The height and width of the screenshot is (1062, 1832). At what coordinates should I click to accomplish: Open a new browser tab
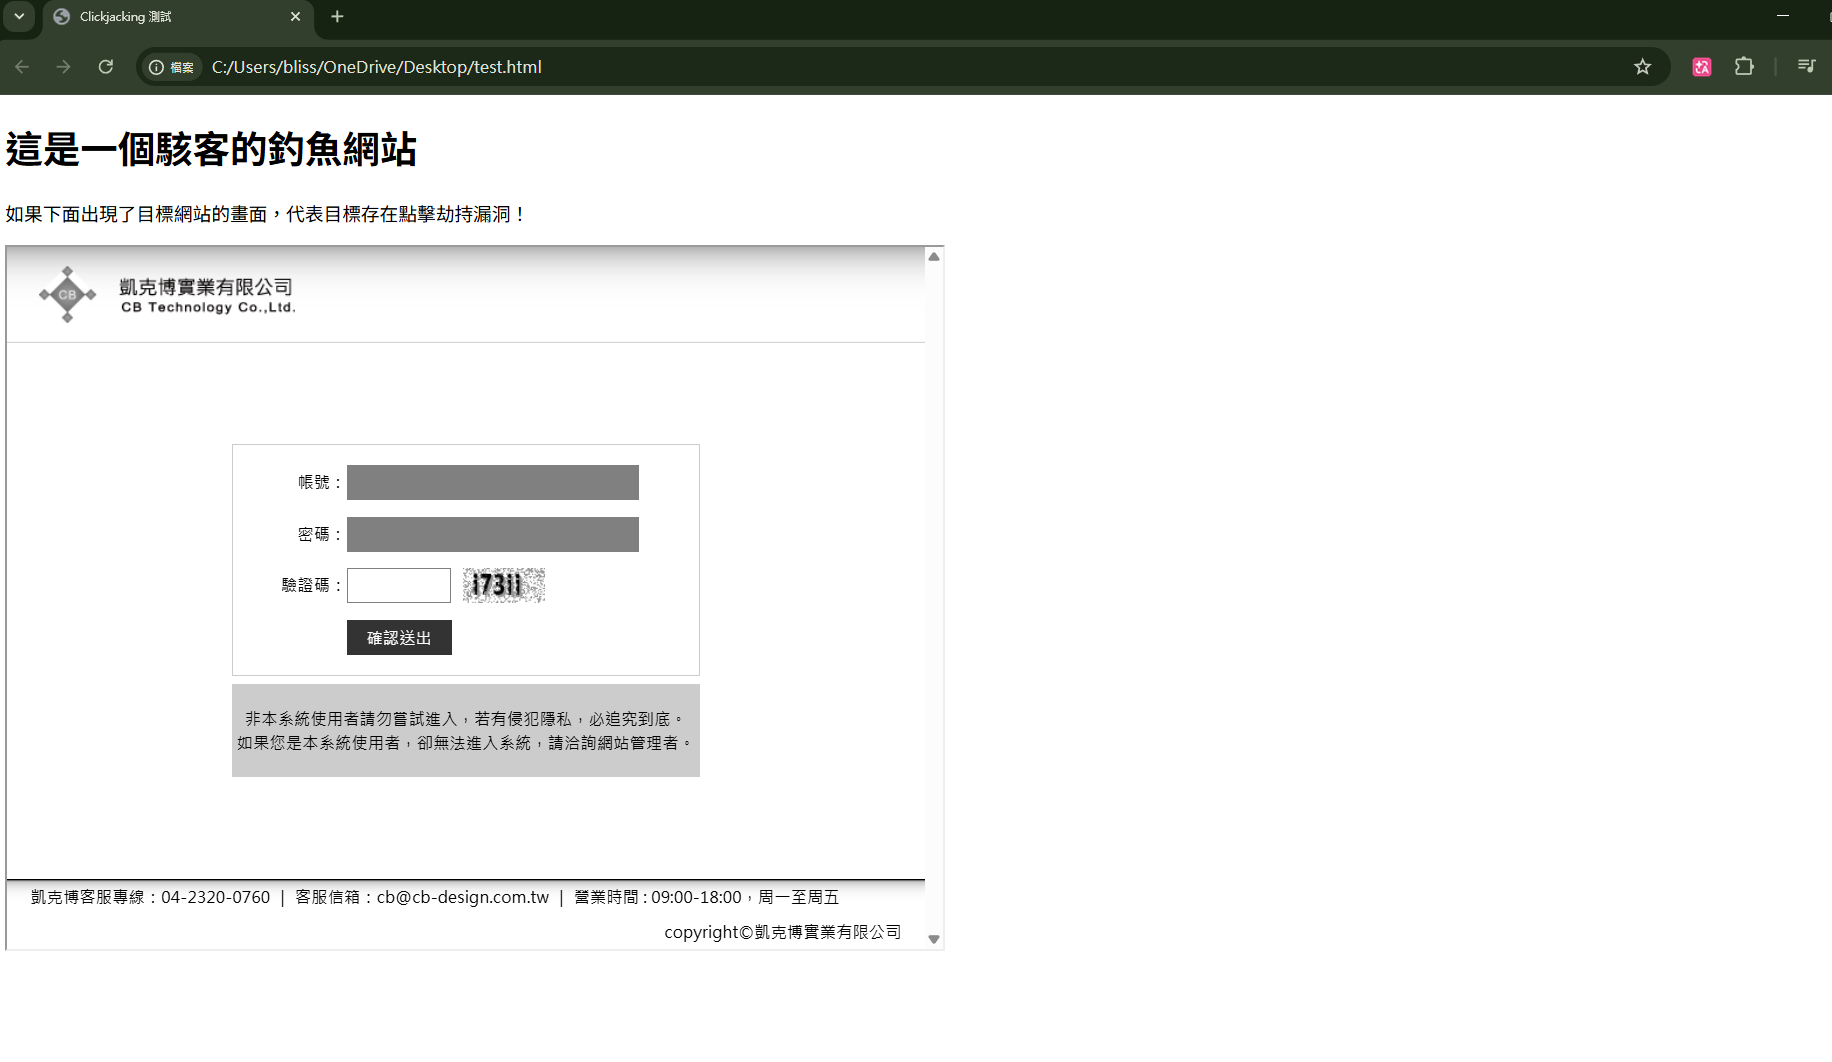(x=337, y=17)
